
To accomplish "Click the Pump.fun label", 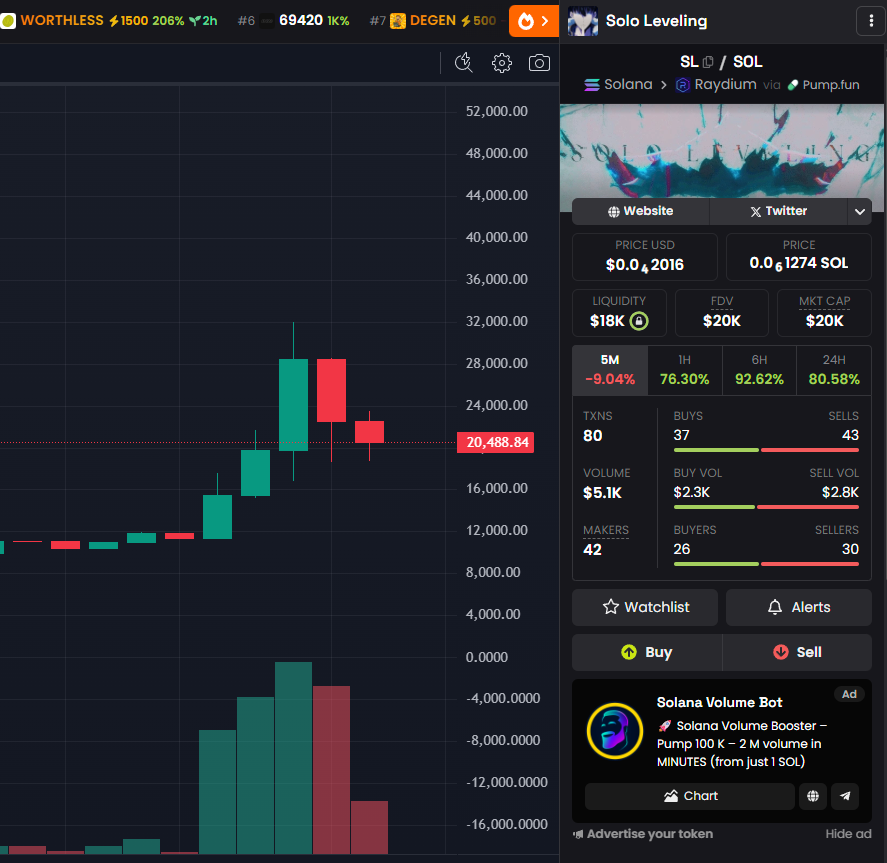I will point(824,85).
